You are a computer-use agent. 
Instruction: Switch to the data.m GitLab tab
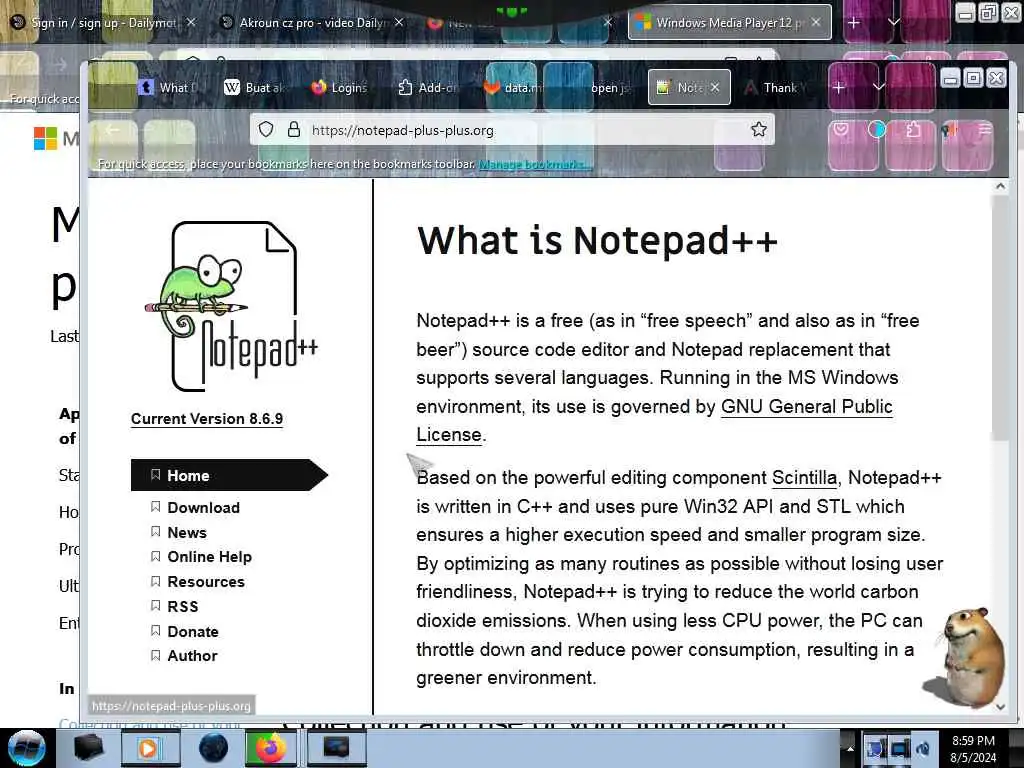click(513, 87)
